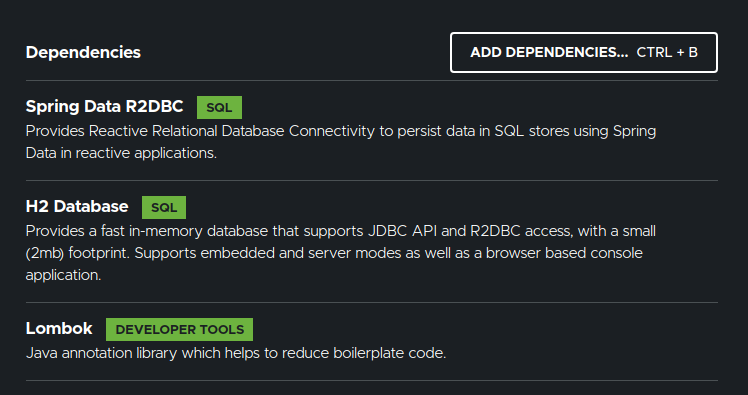Click the Lombok boilerplate description text

click(x=236, y=353)
